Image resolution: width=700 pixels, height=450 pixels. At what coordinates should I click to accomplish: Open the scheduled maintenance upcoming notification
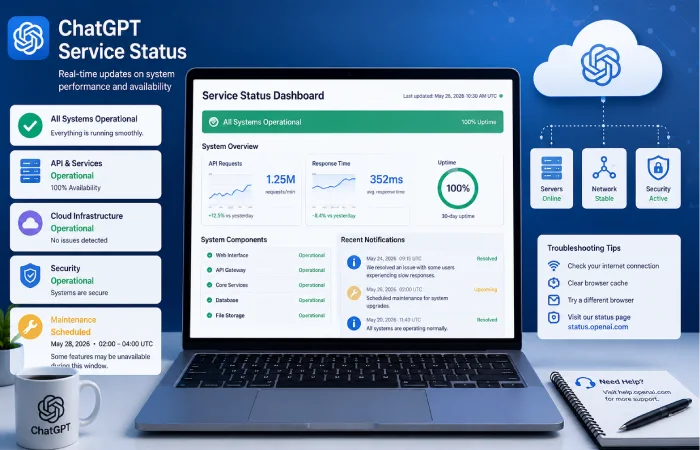point(422,298)
